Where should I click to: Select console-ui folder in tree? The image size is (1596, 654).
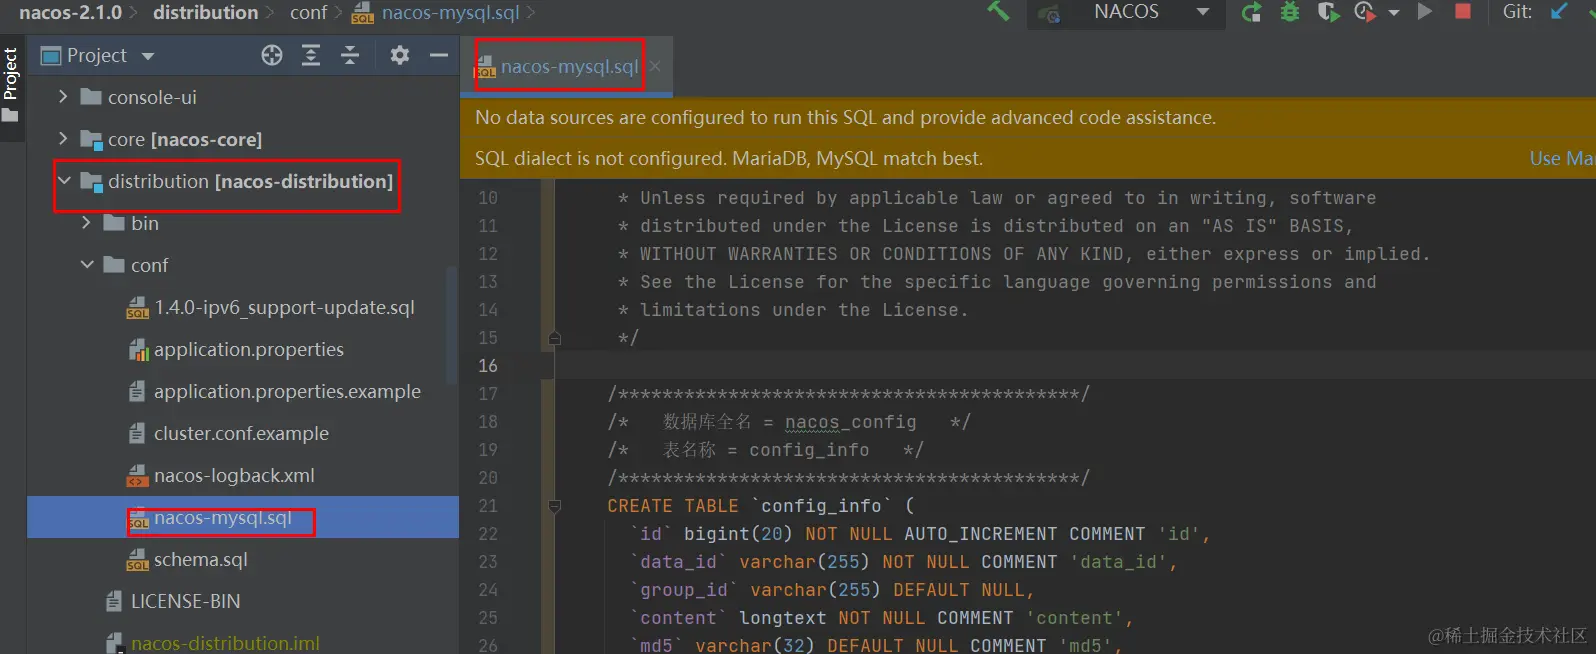(x=152, y=97)
